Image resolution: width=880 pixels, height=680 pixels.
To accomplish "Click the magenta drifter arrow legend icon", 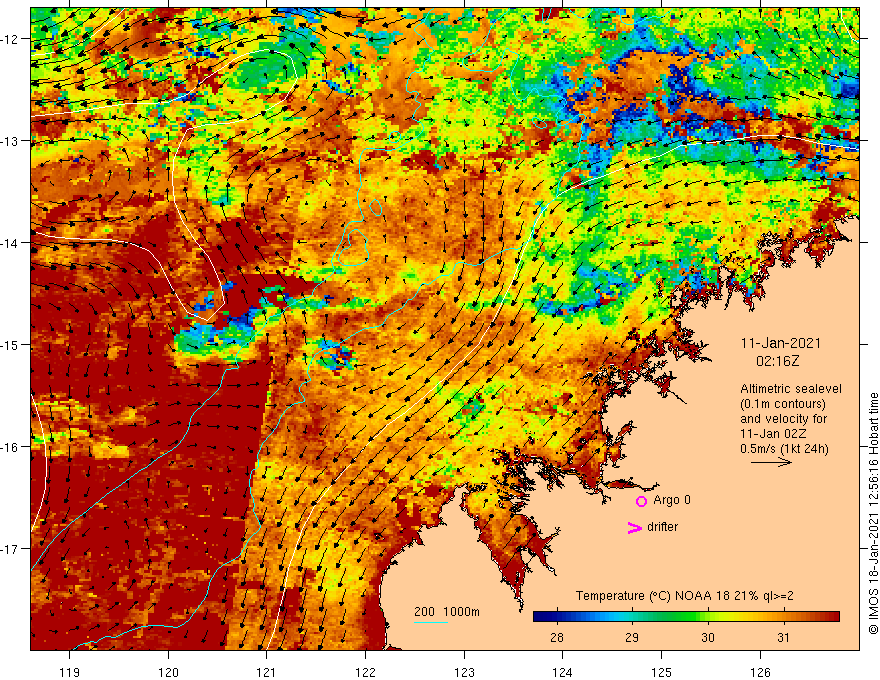I will 634,527.
